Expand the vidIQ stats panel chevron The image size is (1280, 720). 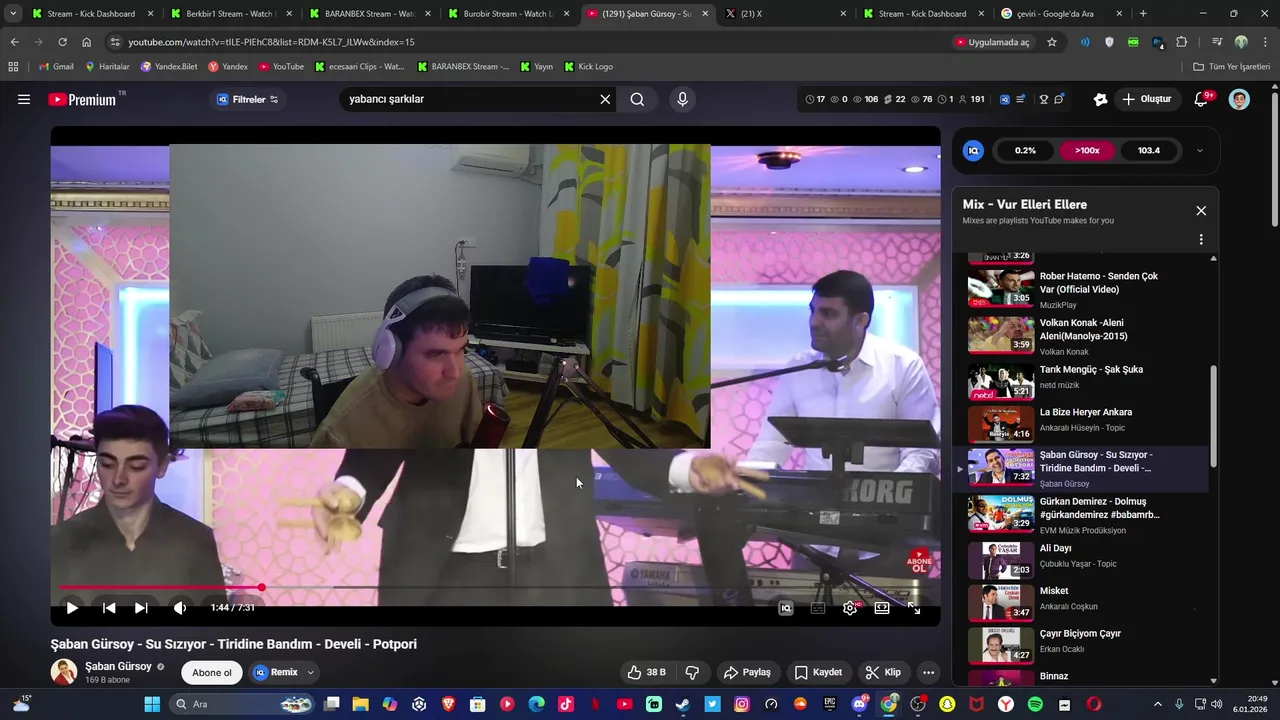coord(1200,151)
